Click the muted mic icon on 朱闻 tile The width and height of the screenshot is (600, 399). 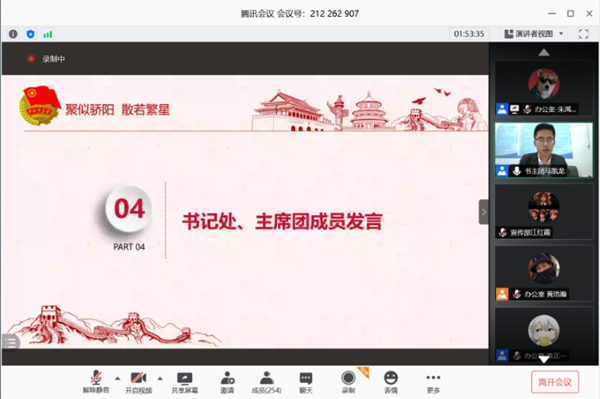pyautogui.click(x=527, y=109)
